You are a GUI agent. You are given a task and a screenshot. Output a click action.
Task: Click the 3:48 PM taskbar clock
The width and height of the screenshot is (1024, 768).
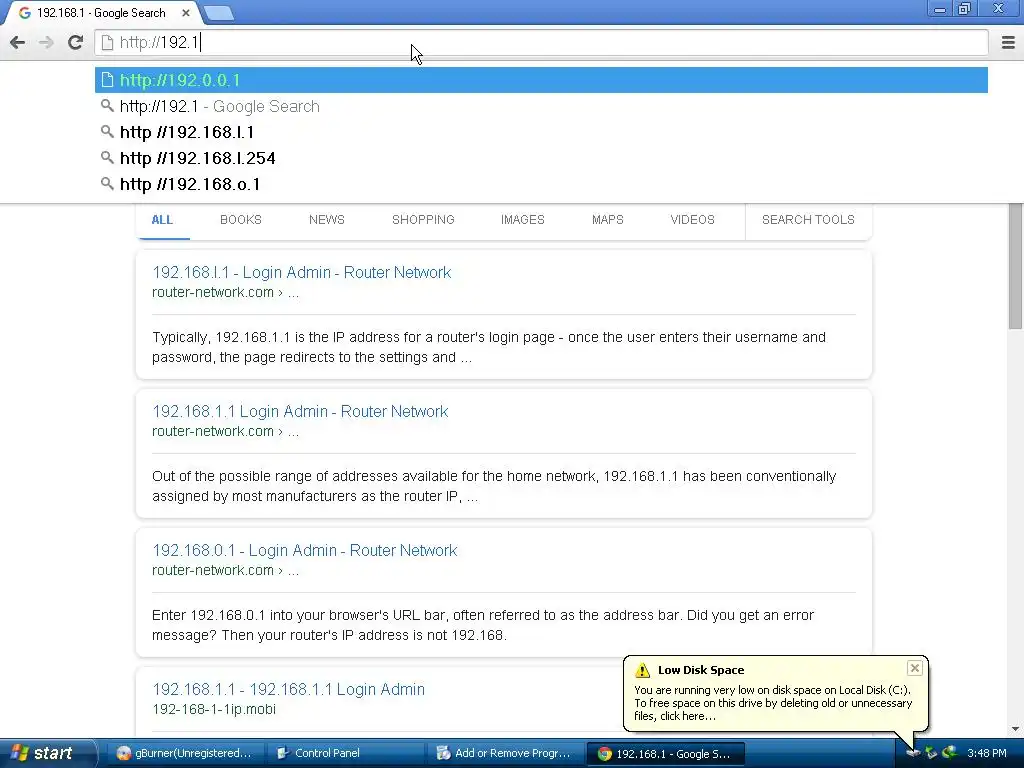(987, 753)
